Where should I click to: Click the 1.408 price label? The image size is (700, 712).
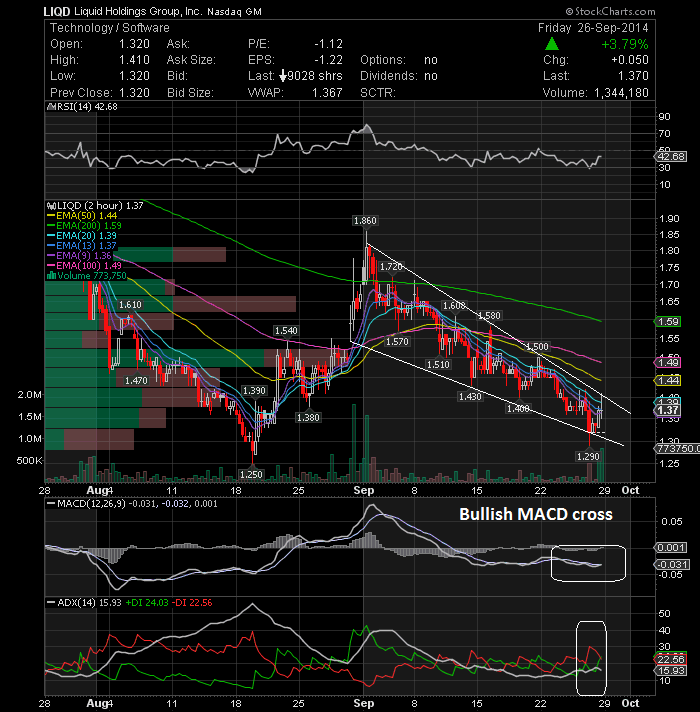click(x=518, y=409)
